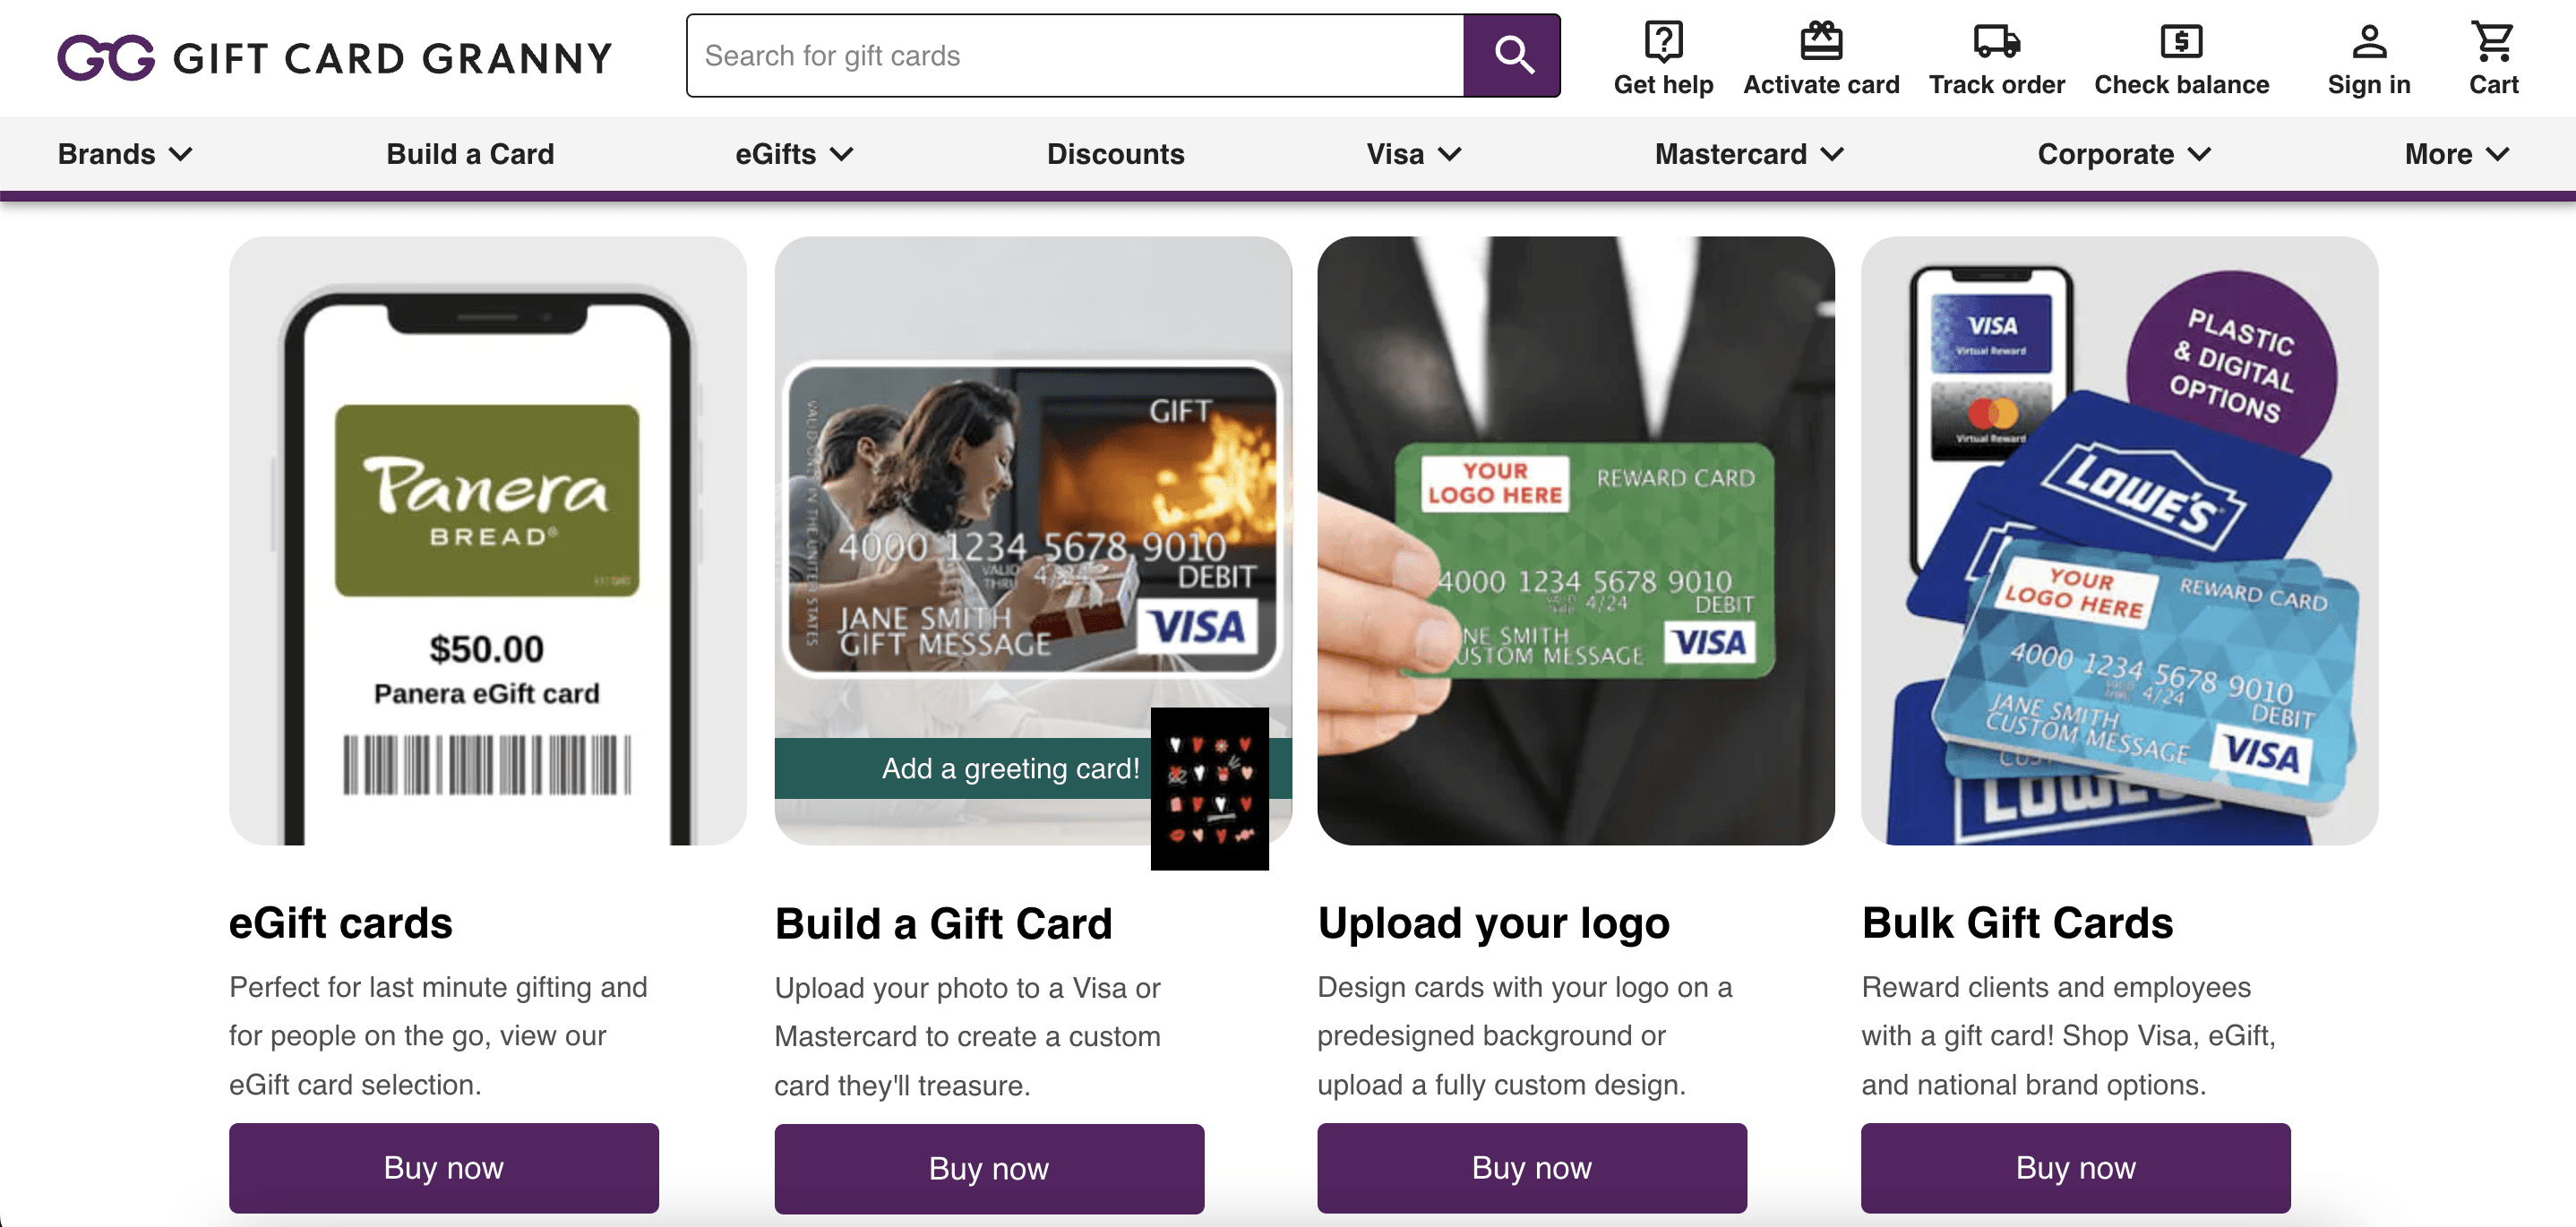Expand the Brands dropdown menu
This screenshot has height=1227, width=2576.
pyautogui.click(x=125, y=154)
